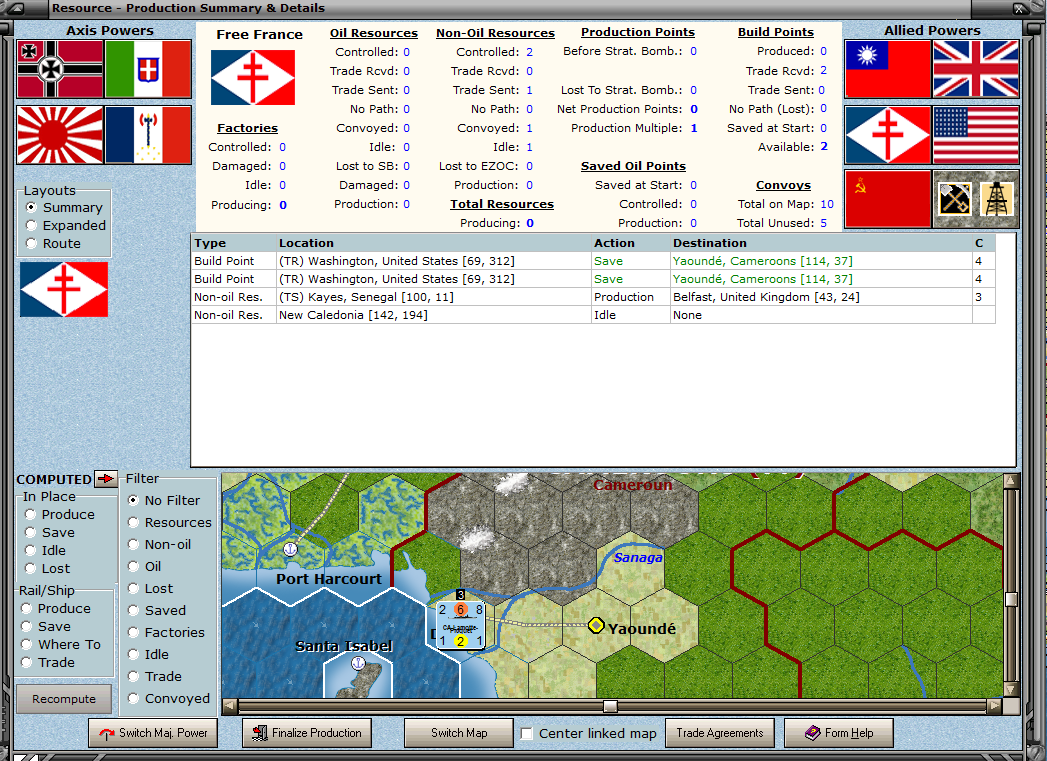Screen dimensions: 1047x761
Task: Click the Type column header
Action: coord(234,243)
